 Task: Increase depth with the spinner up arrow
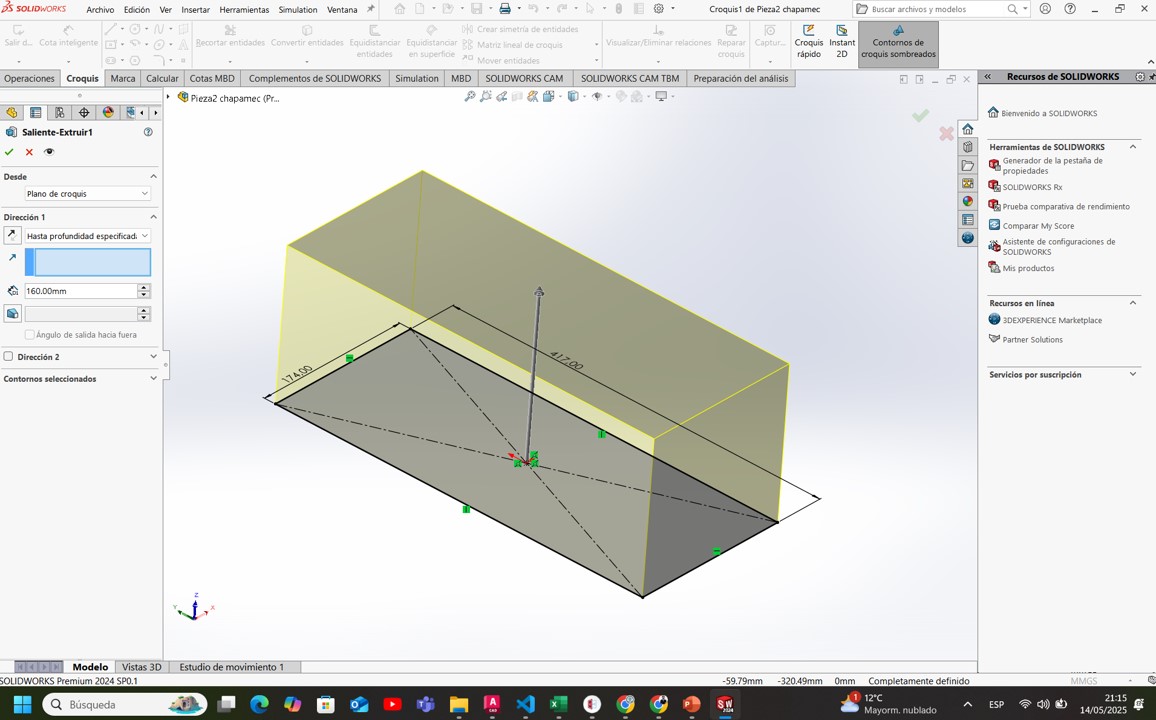[x=144, y=287]
